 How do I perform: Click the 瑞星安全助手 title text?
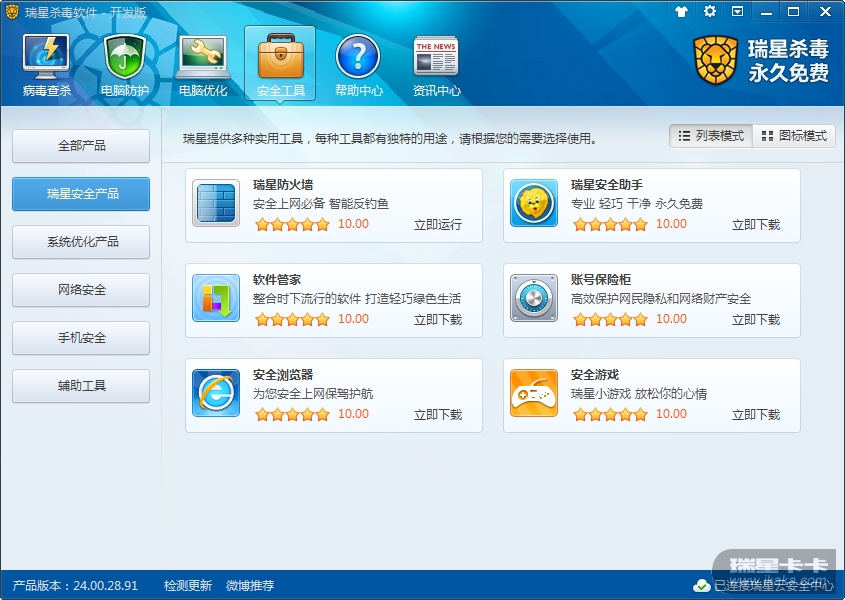coord(607,185)
